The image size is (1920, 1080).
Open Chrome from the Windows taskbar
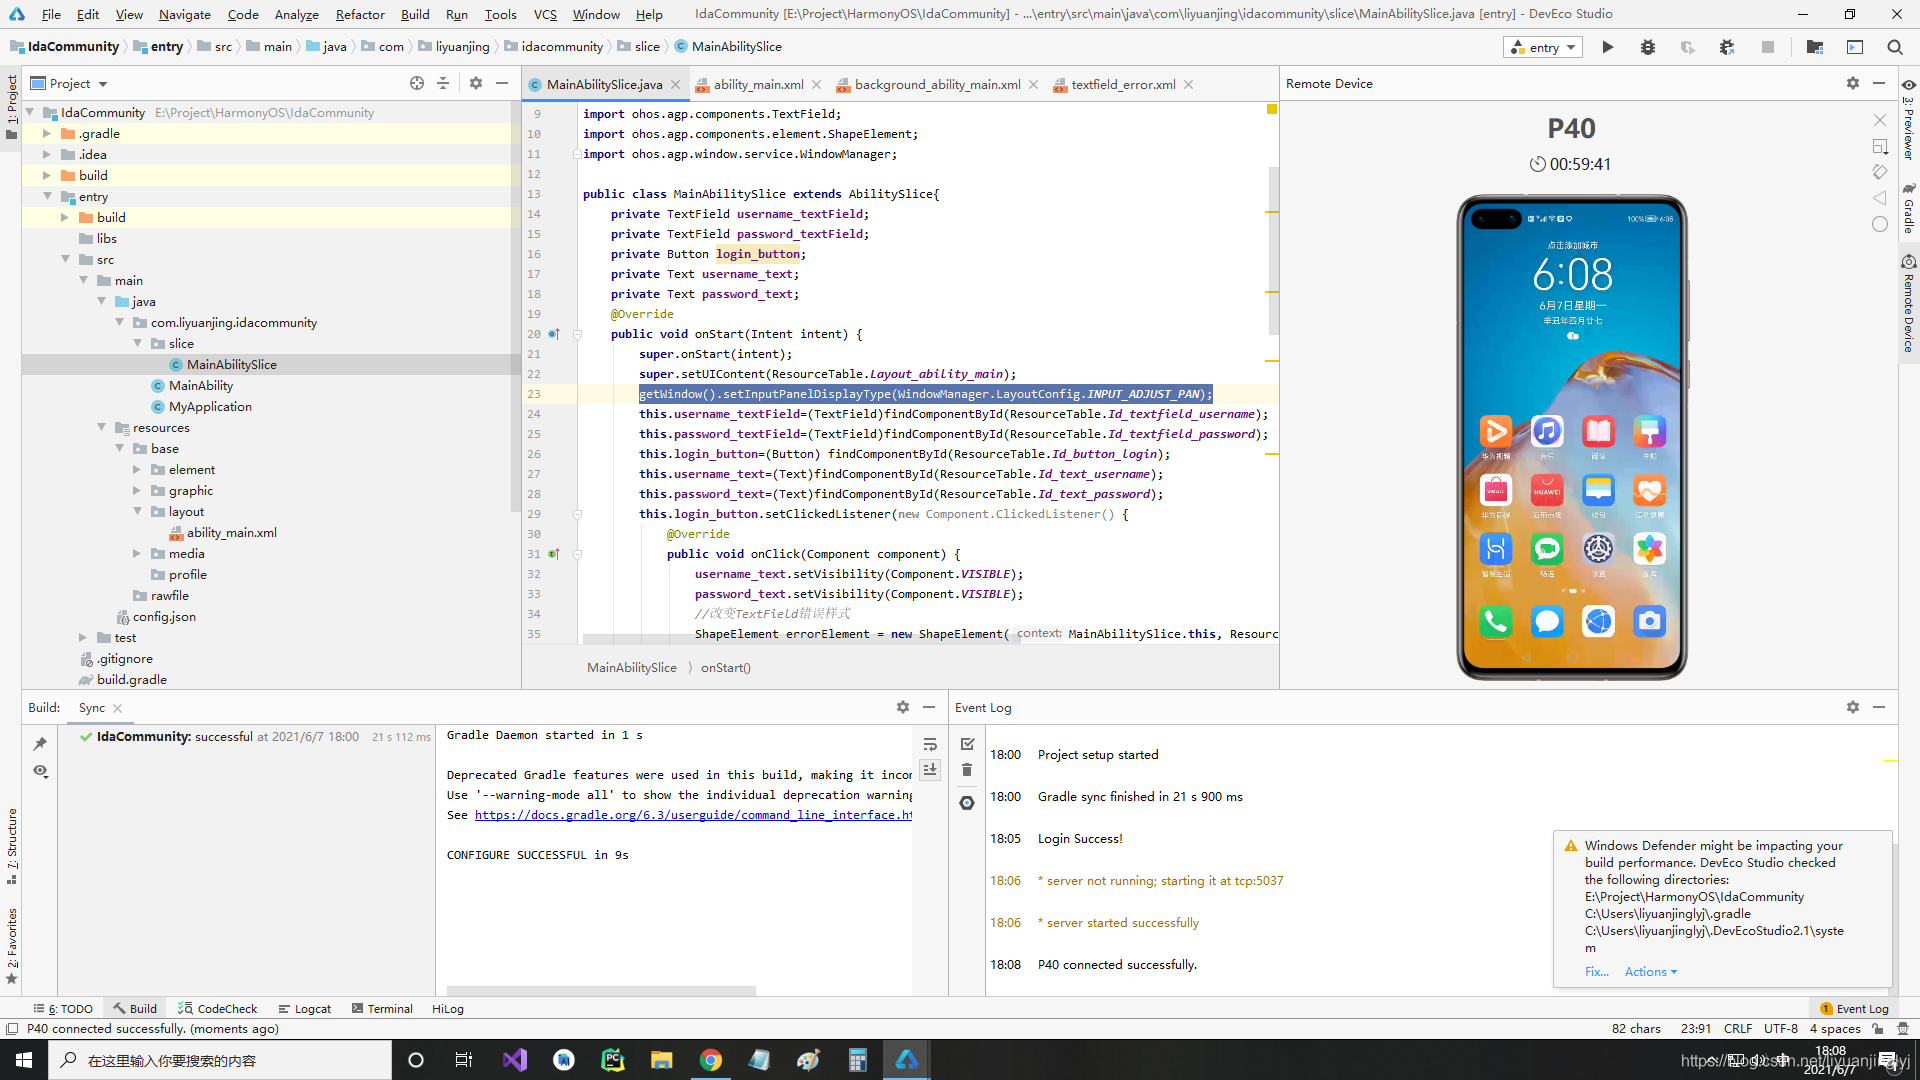[x=711, y=1060]
